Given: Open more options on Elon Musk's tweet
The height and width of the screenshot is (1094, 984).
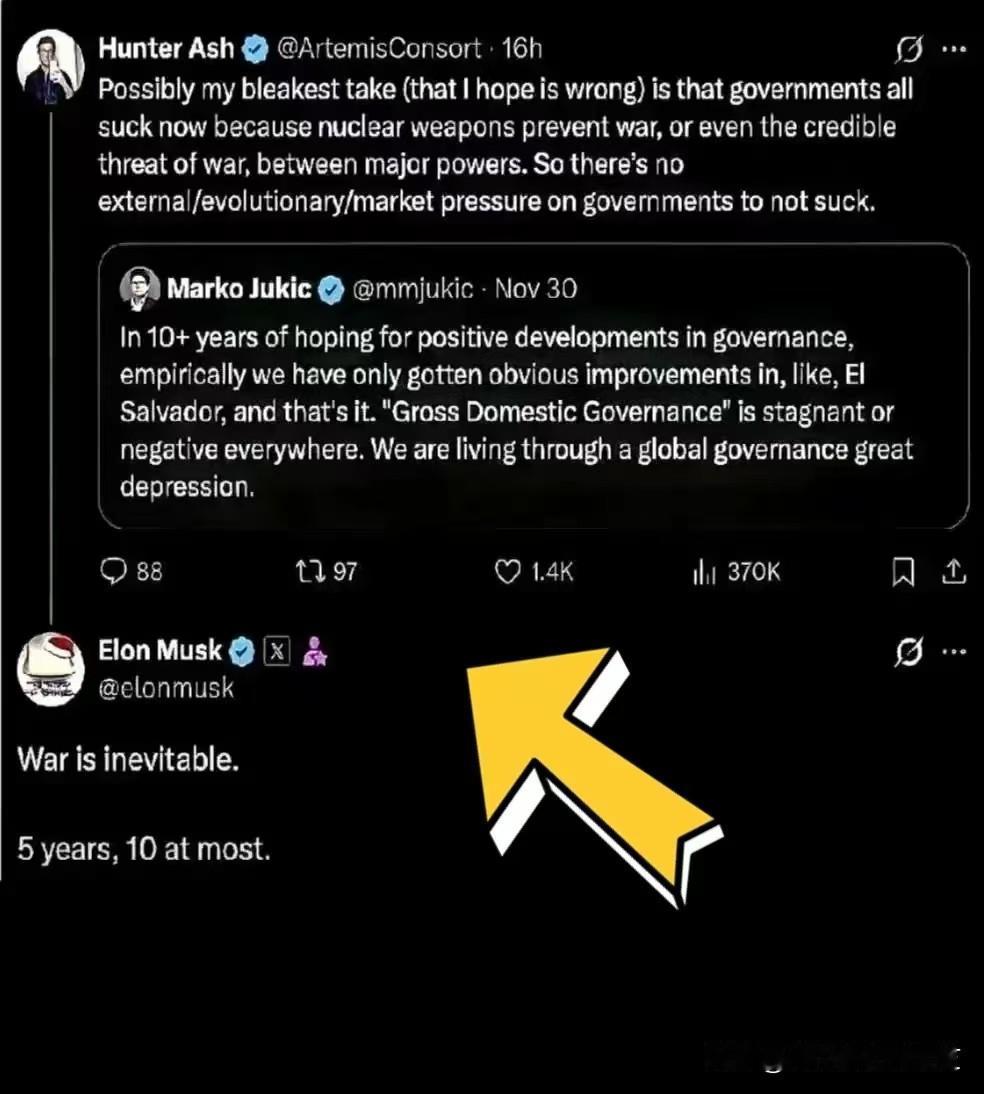Looking at the screenshot, I should 955,652.
